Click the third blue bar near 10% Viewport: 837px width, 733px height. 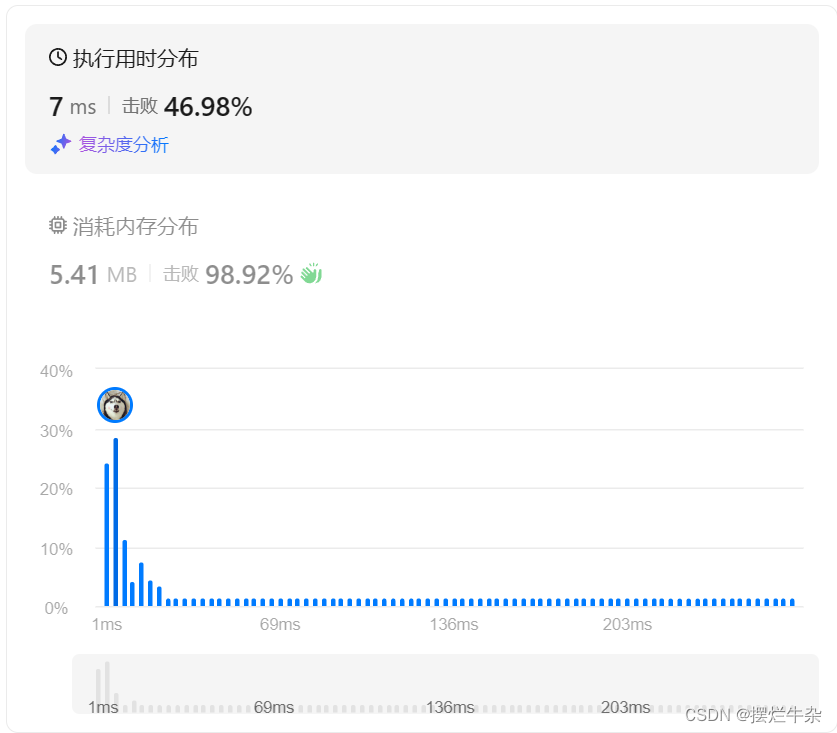[124, 573]
